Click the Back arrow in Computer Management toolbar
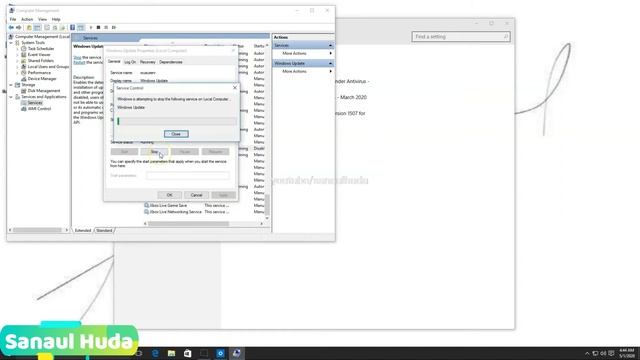This screenshot has width=640, height=360. point(11,27)
